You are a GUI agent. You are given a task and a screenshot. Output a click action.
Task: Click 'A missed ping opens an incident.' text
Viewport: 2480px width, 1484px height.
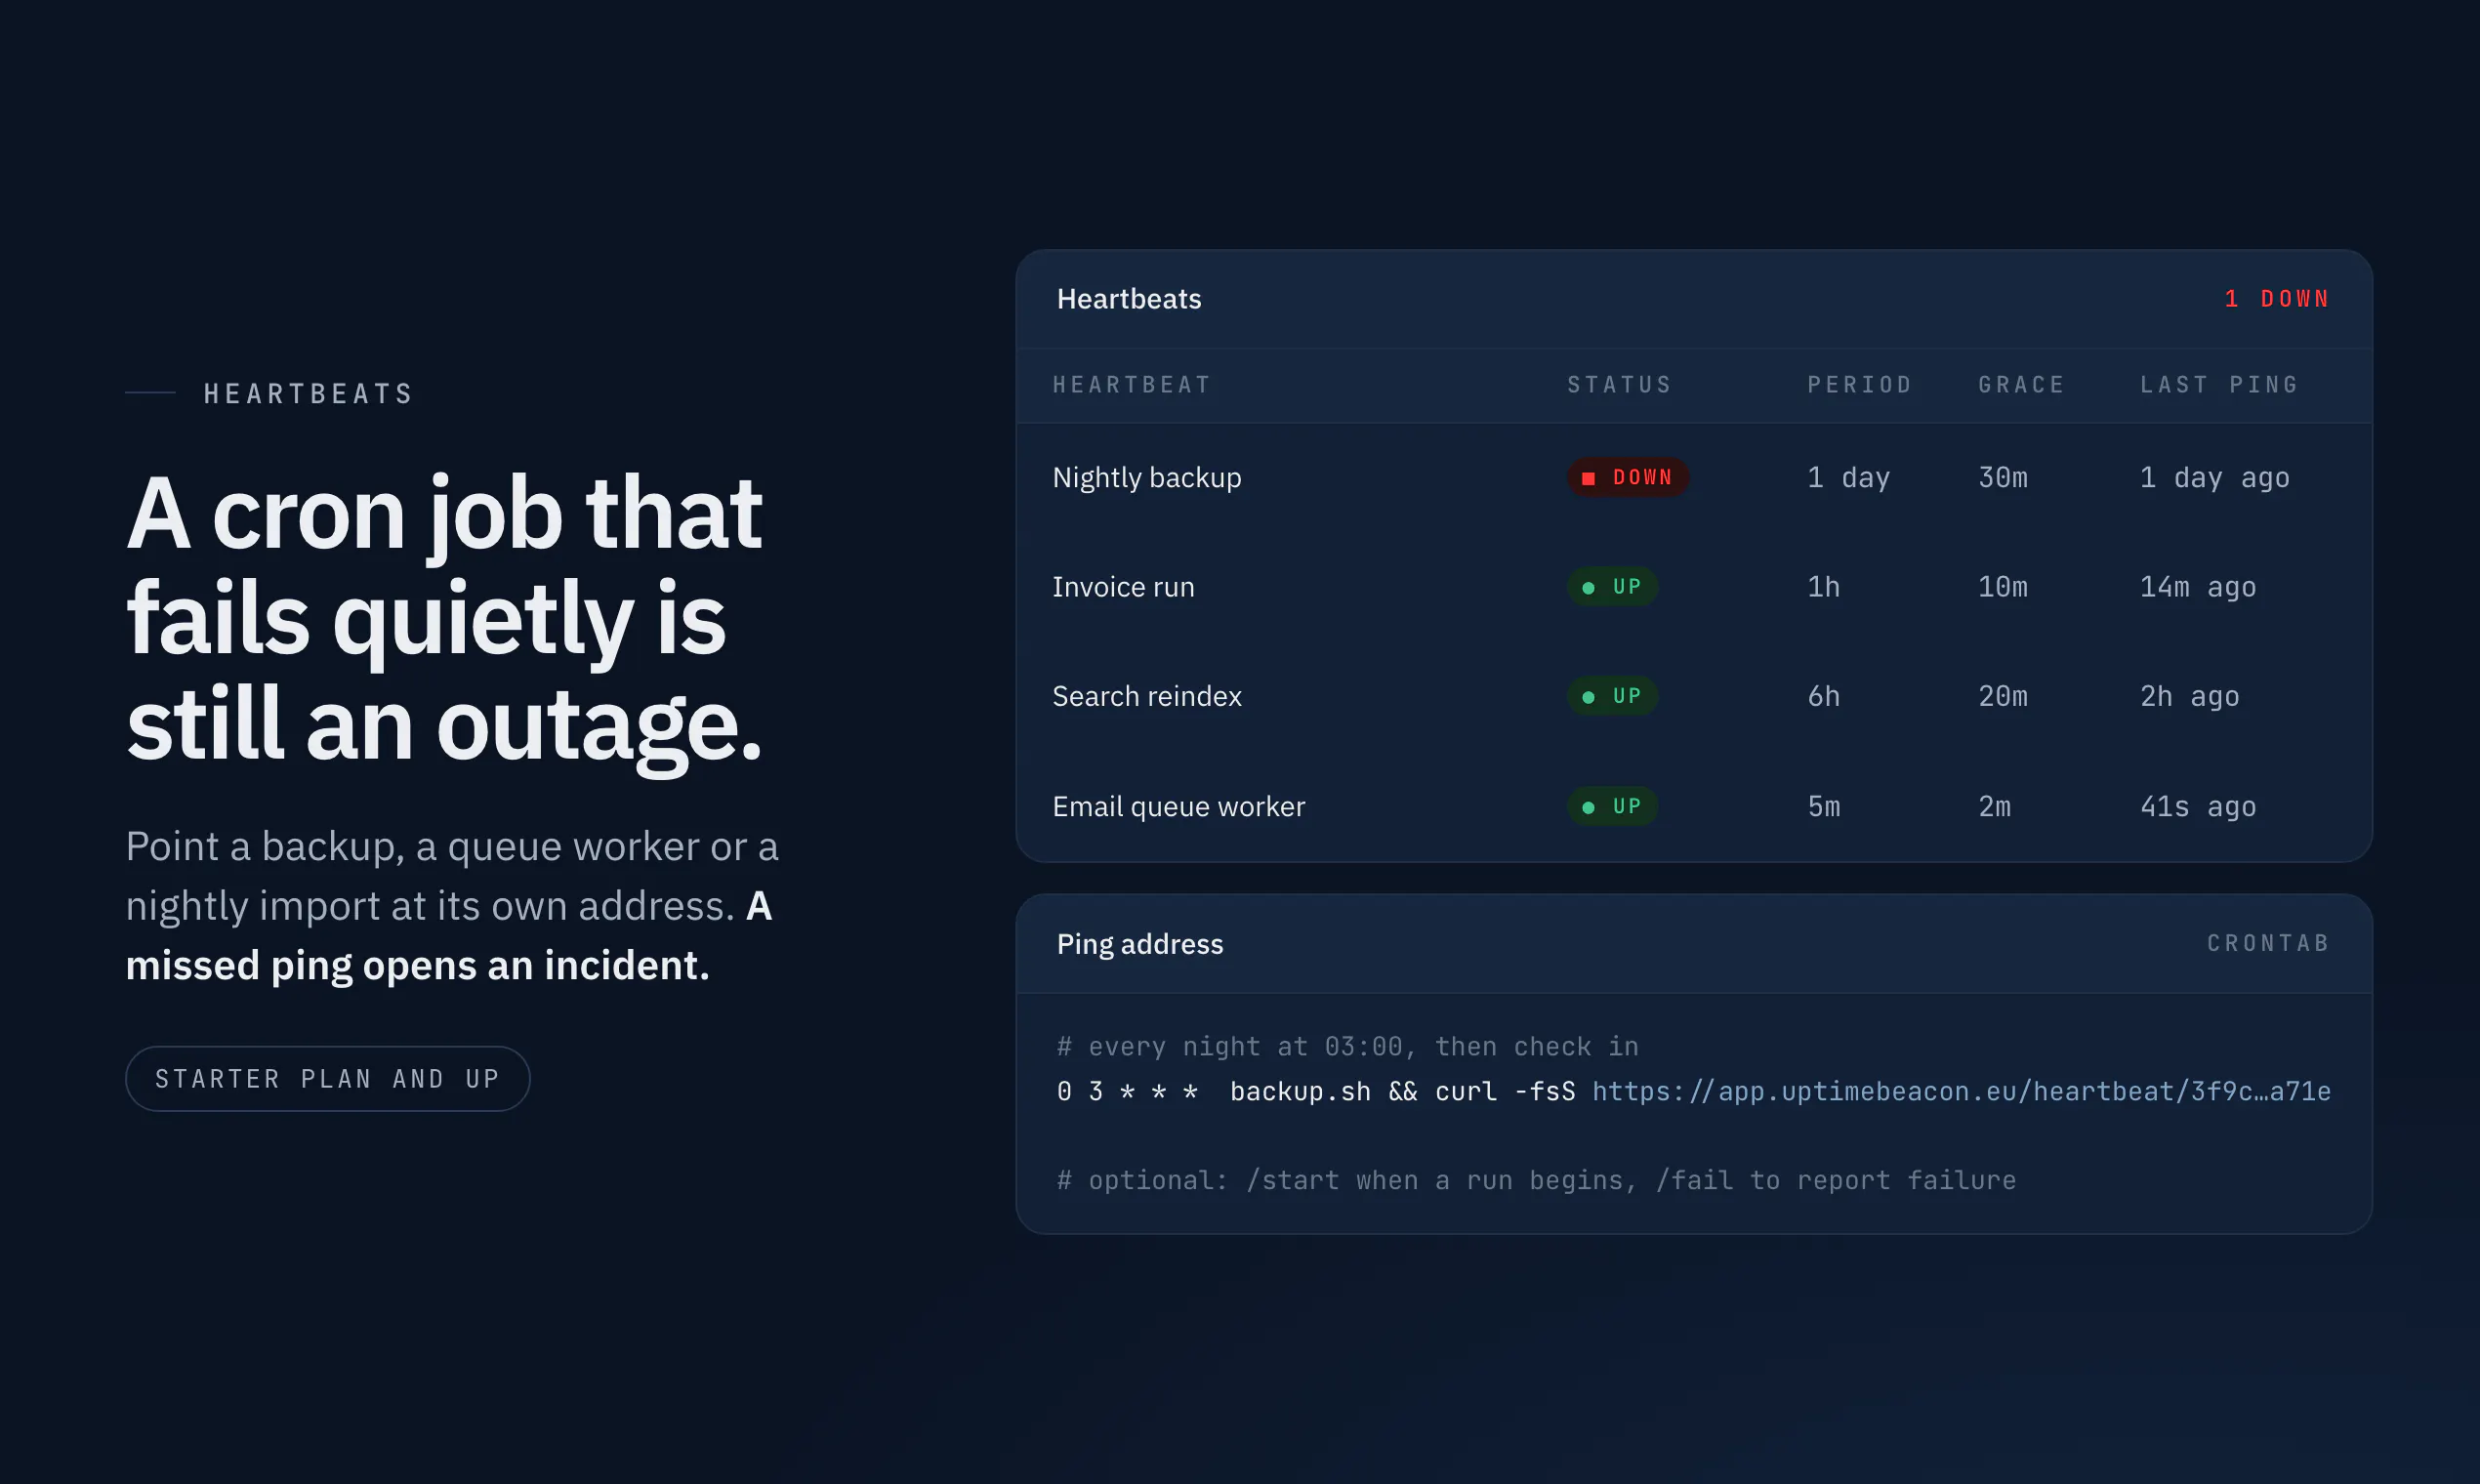[x=448, y=936]
